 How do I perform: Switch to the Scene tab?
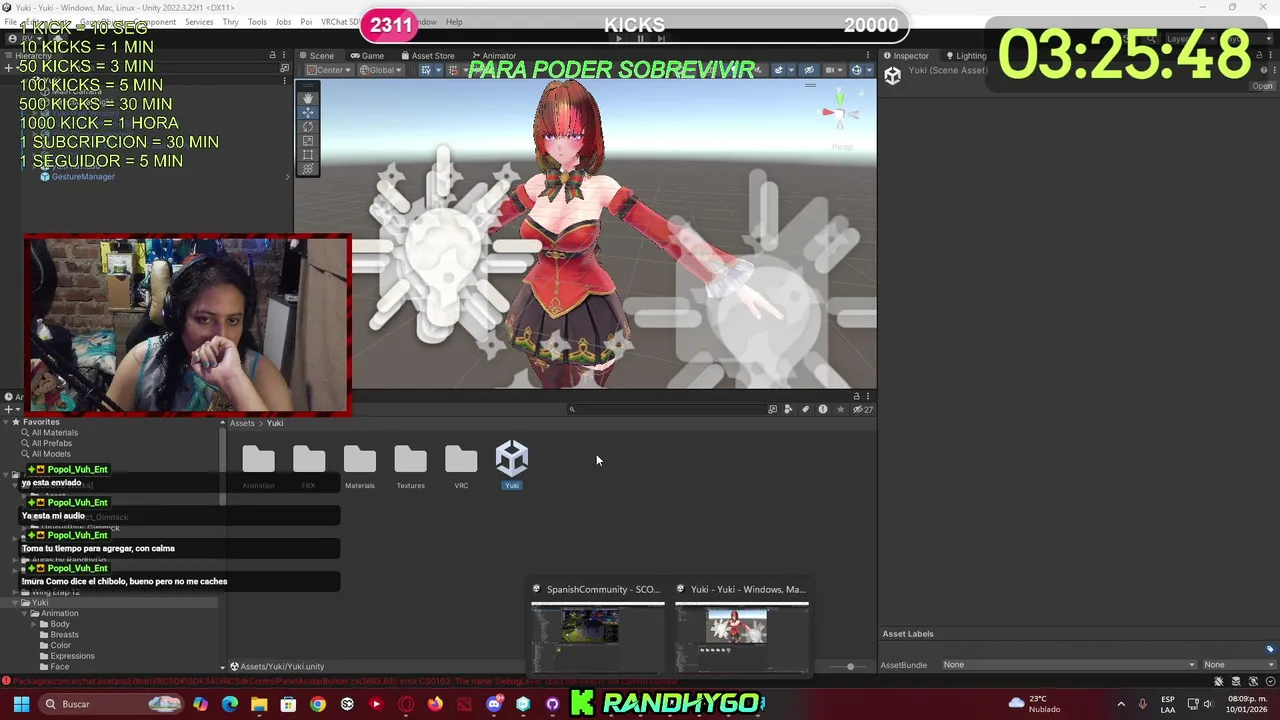[316, 55]
